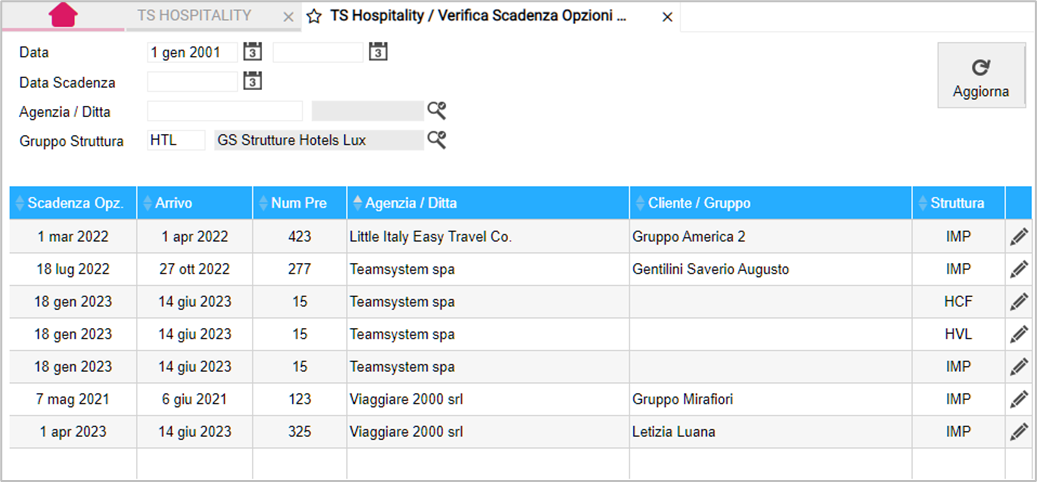Image resolution: width=1037 pixels, height=482 pixels.
Task: Star the Verifica Scadenza Opzioni tab as favorite
Action: [x=314, y=17]
